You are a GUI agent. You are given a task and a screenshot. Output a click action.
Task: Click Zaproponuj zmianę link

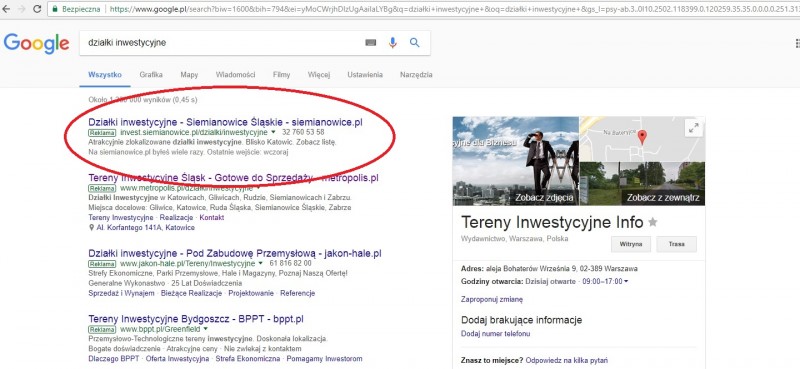click(x=491, y=300)
